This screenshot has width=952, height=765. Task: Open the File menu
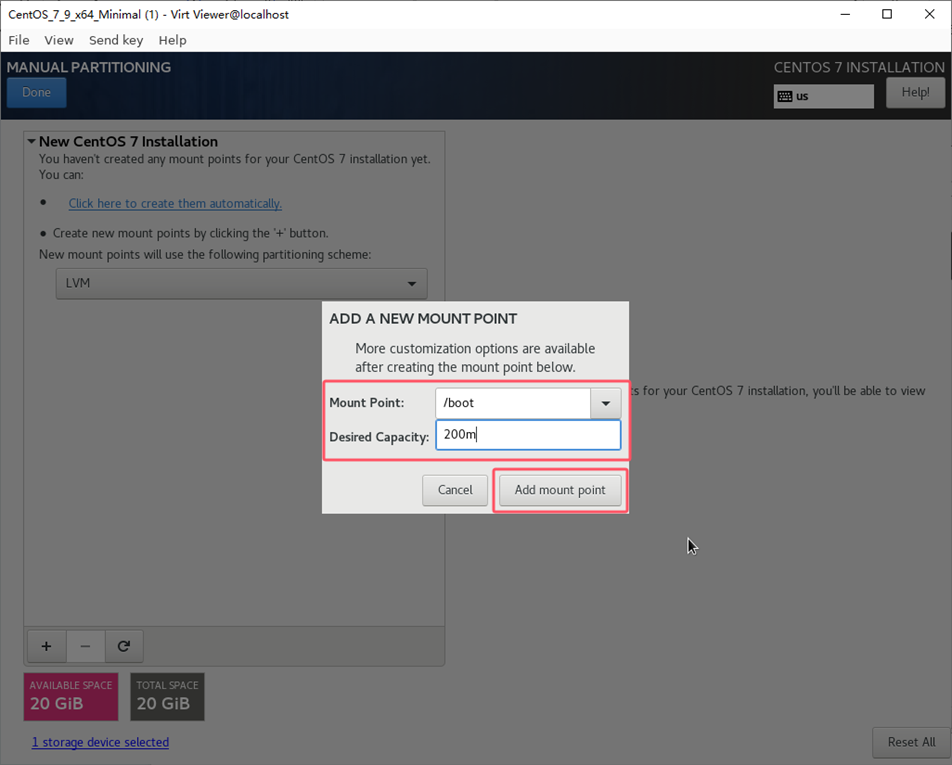click(x=19, y=40)
